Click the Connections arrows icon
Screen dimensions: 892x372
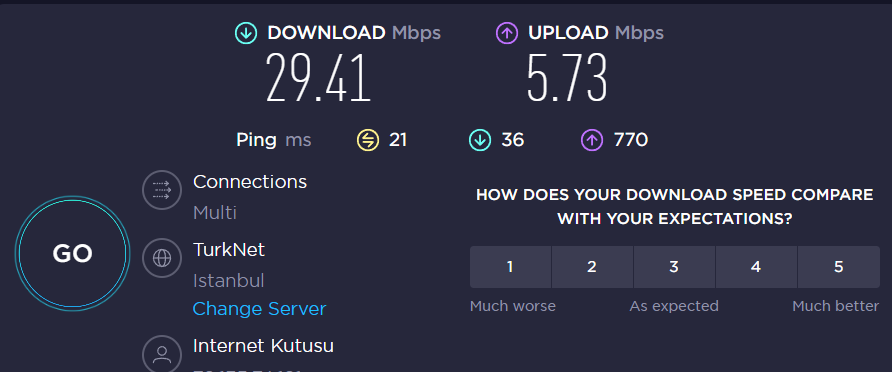[162, 190]
